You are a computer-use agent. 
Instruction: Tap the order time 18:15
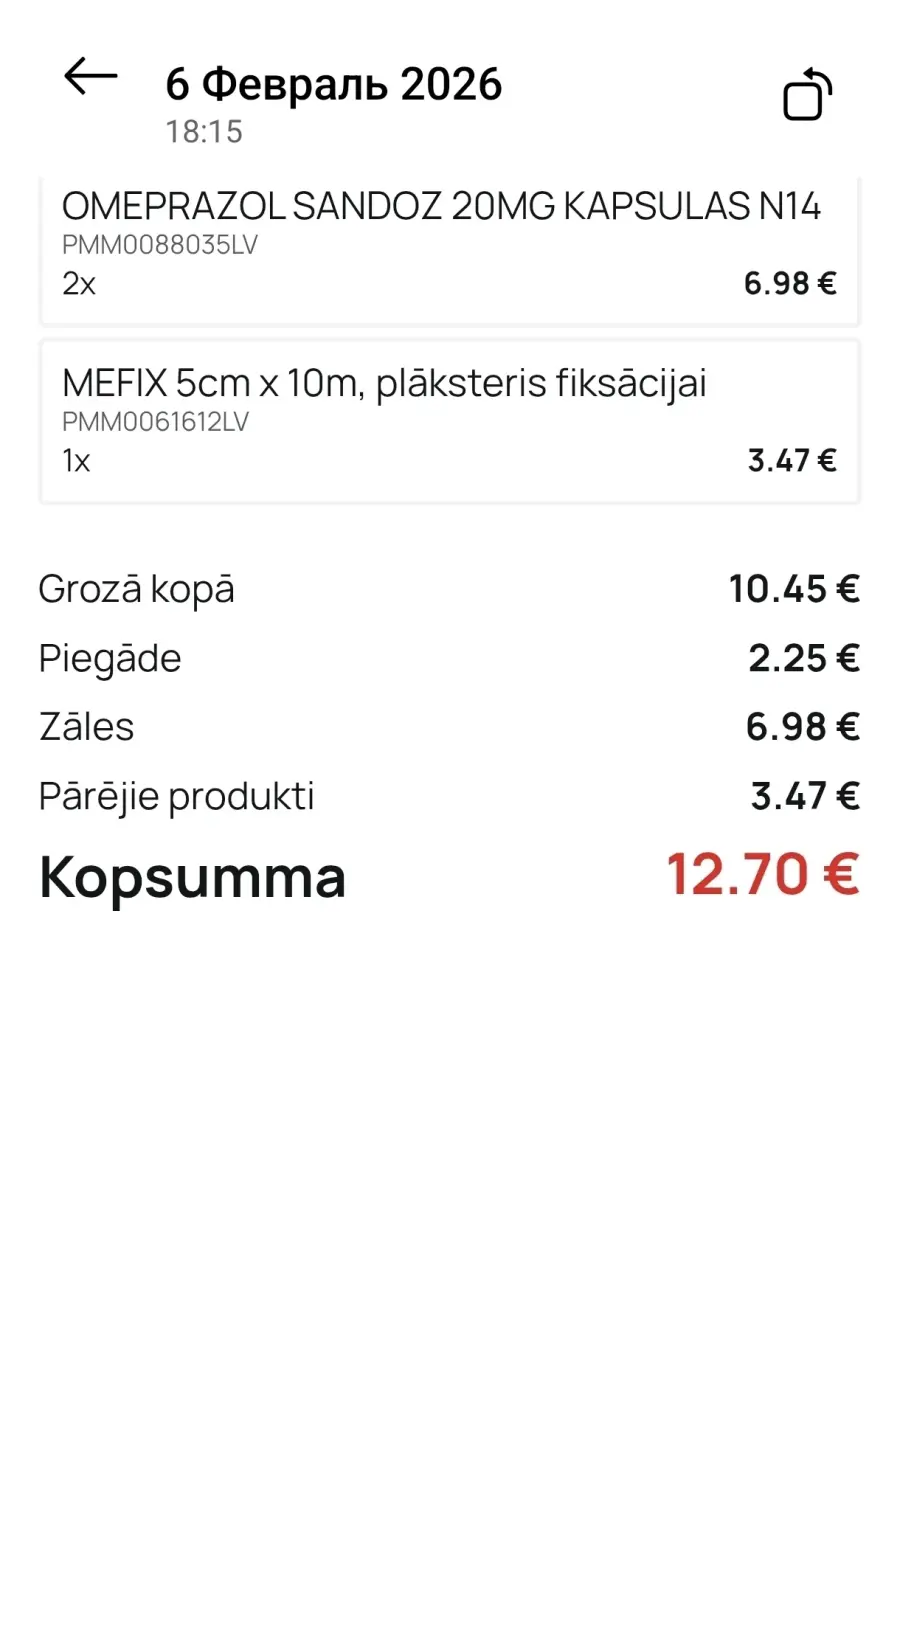[204, 132]
